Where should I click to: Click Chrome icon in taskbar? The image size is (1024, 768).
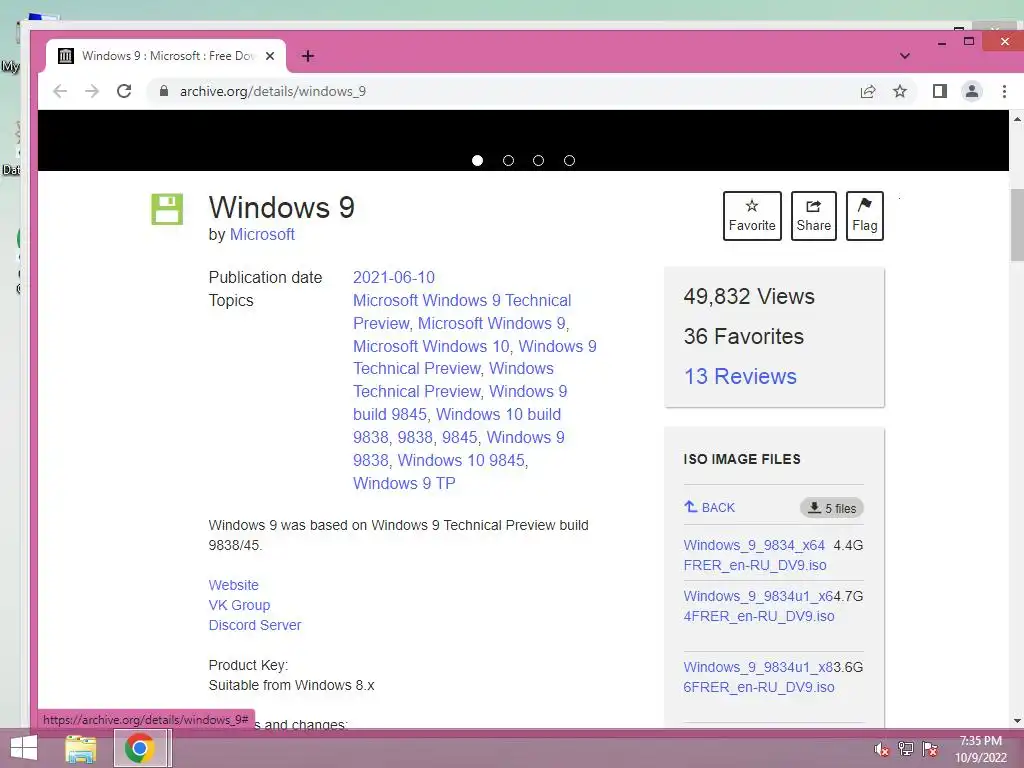coord(140,748)
